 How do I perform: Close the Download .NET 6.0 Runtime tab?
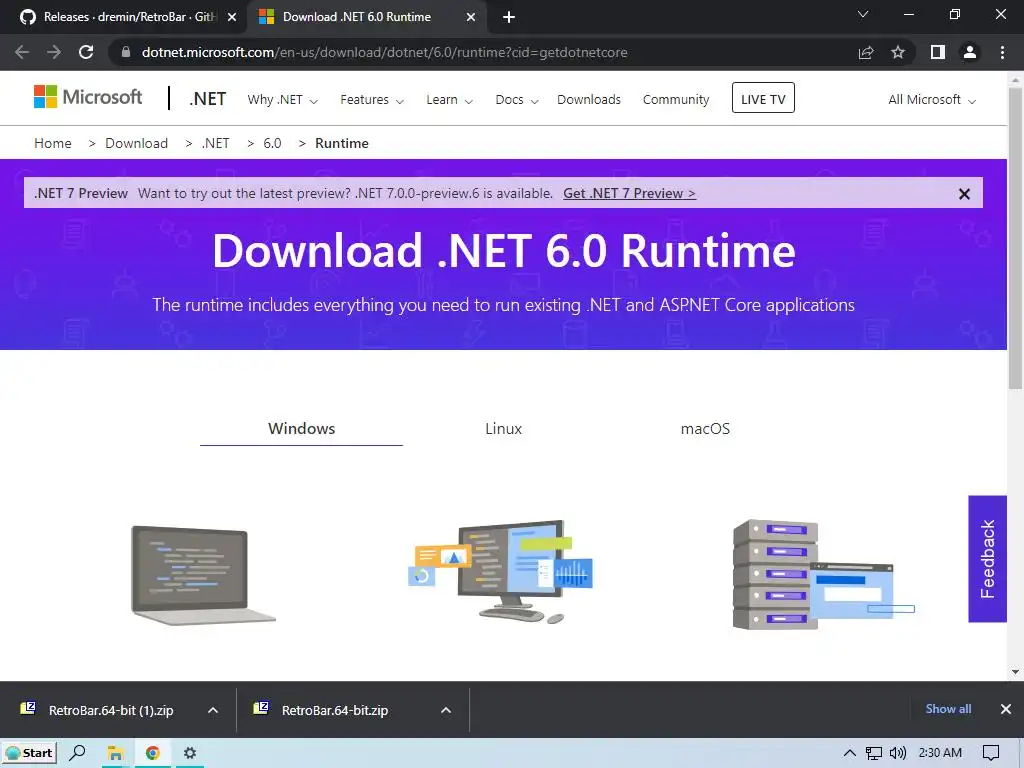471,17
